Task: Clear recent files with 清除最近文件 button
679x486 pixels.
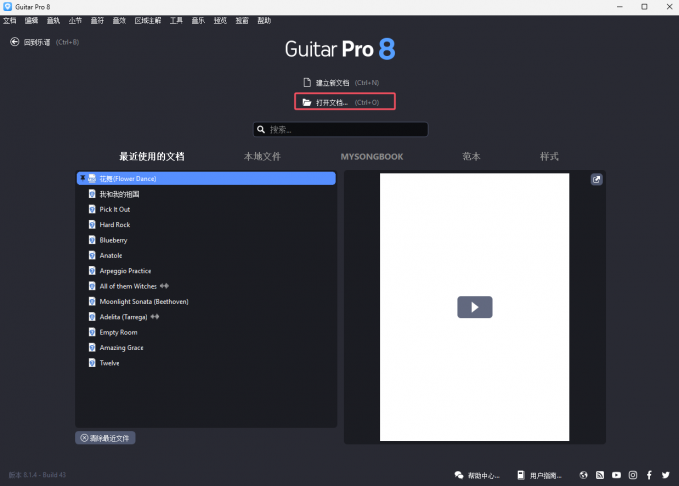Action: [105, 438]
